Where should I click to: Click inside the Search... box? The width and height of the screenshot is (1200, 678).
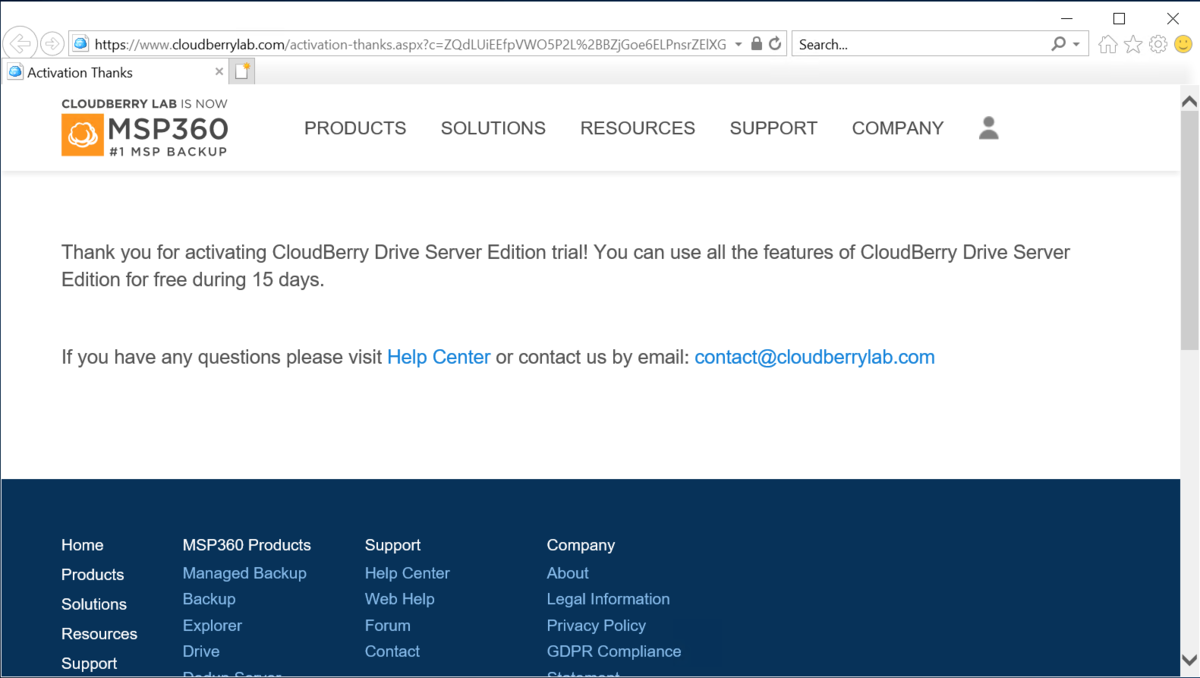920,44
